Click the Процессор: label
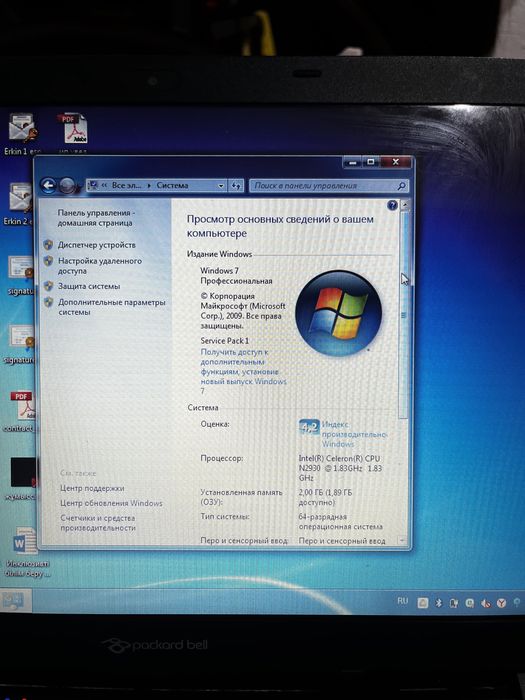The image size is (525, 700). (x=222, y=458)
